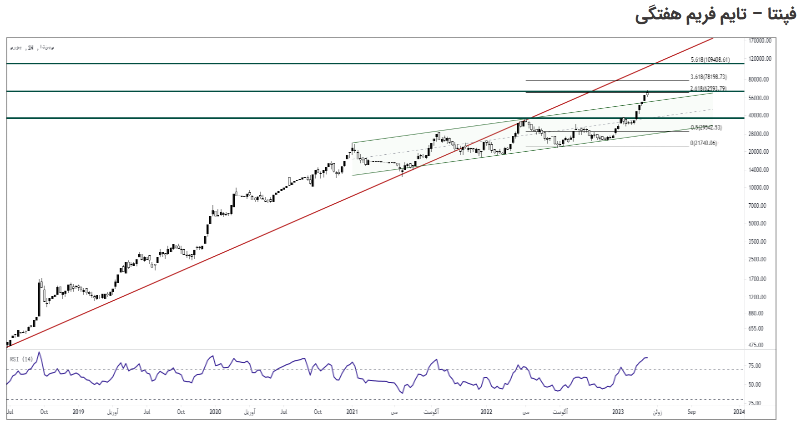806x433 pixels.
Task: Click the 2019 year marker on time axis
Action: click(x=77, y=411)
